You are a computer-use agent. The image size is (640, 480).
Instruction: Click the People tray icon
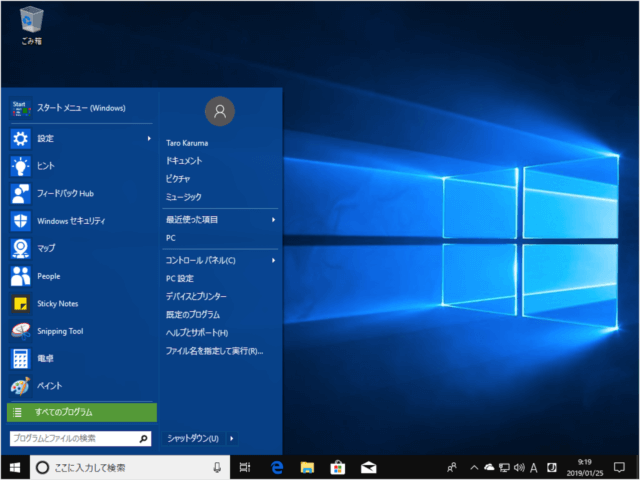point(452,467)
